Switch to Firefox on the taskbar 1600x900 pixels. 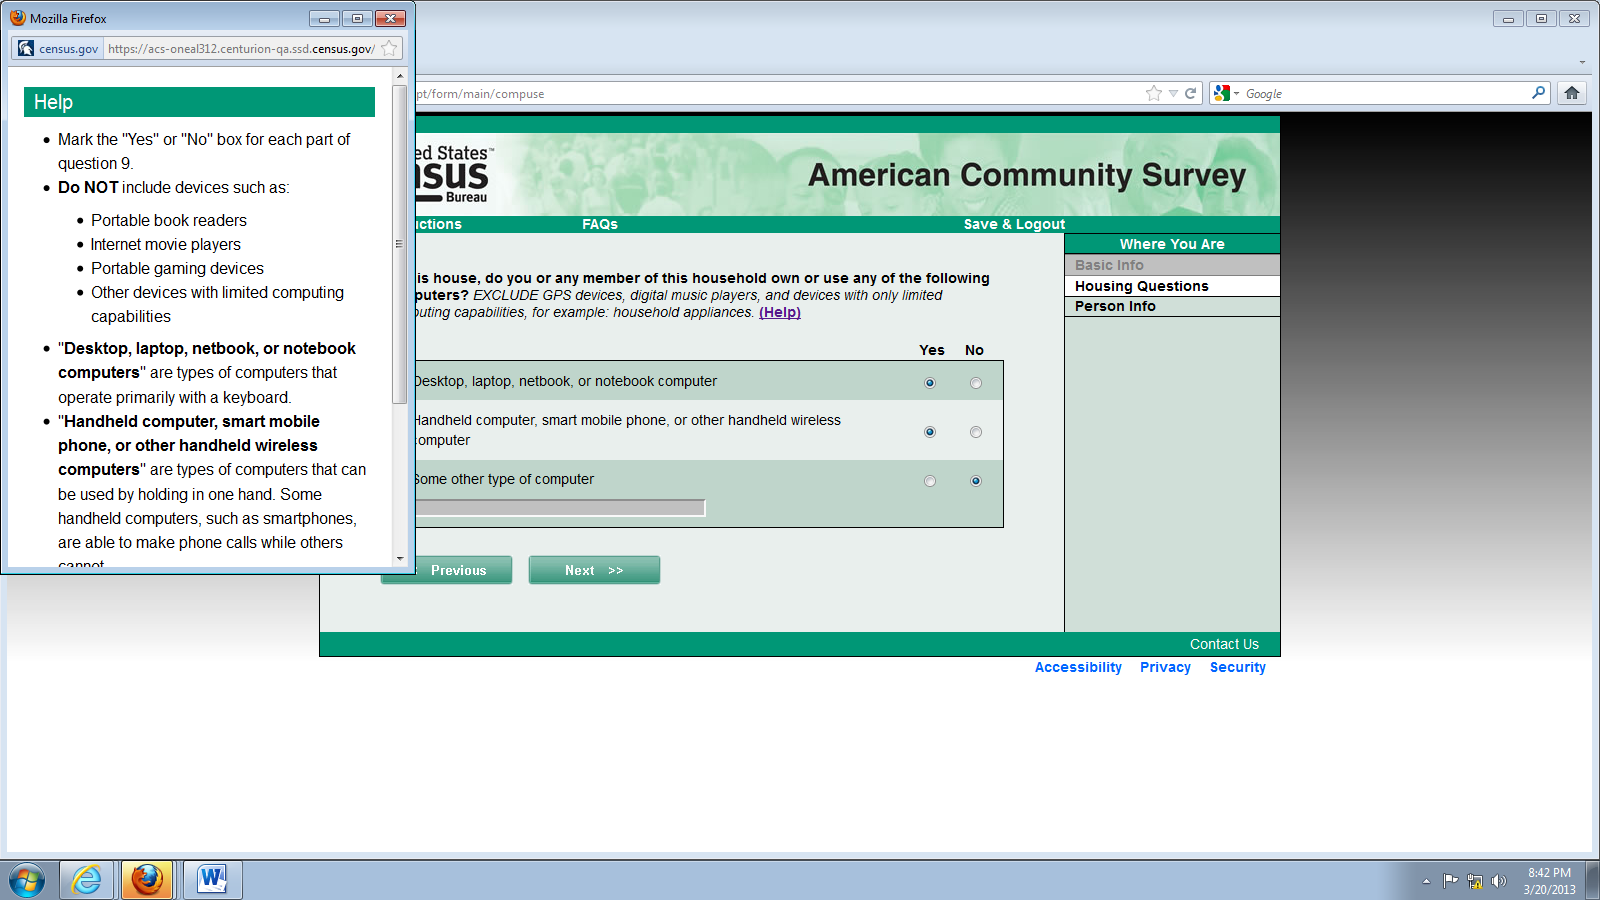click(147, 880)
